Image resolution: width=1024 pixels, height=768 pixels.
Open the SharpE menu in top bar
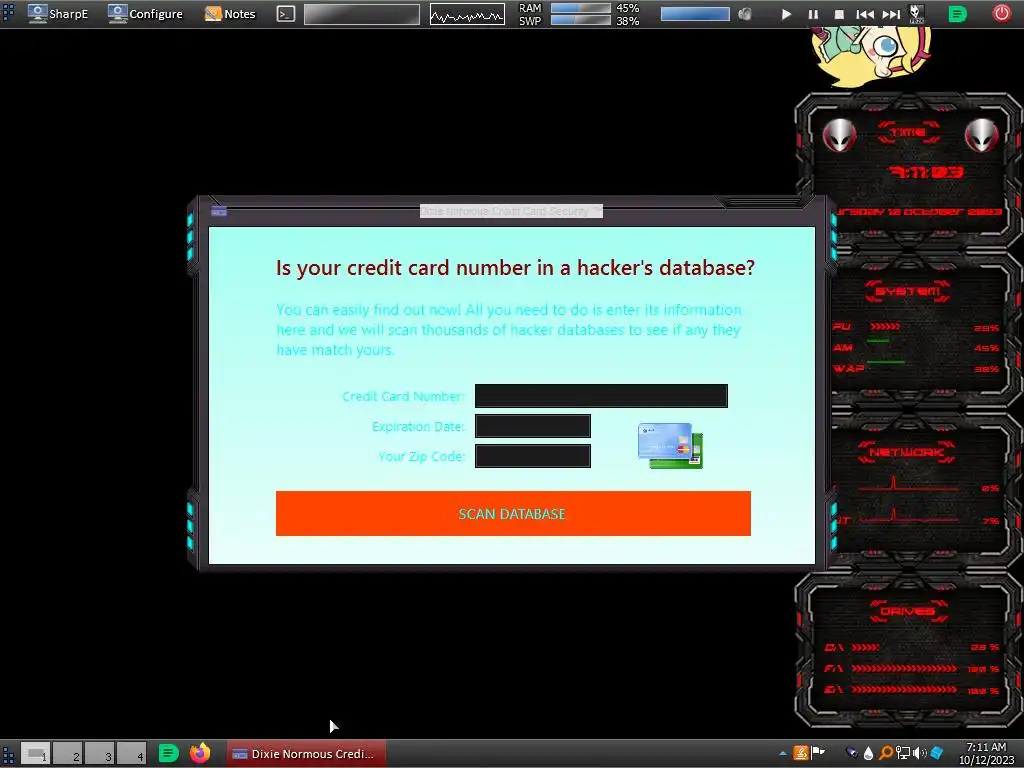tap(57, 14)
